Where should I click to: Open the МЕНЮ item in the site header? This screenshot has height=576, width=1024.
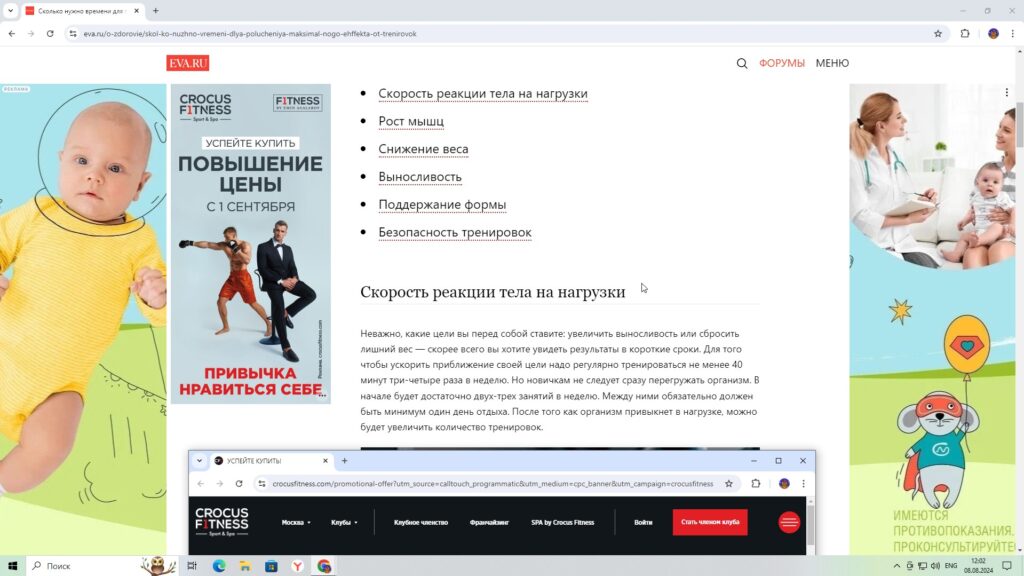[832, 63]
